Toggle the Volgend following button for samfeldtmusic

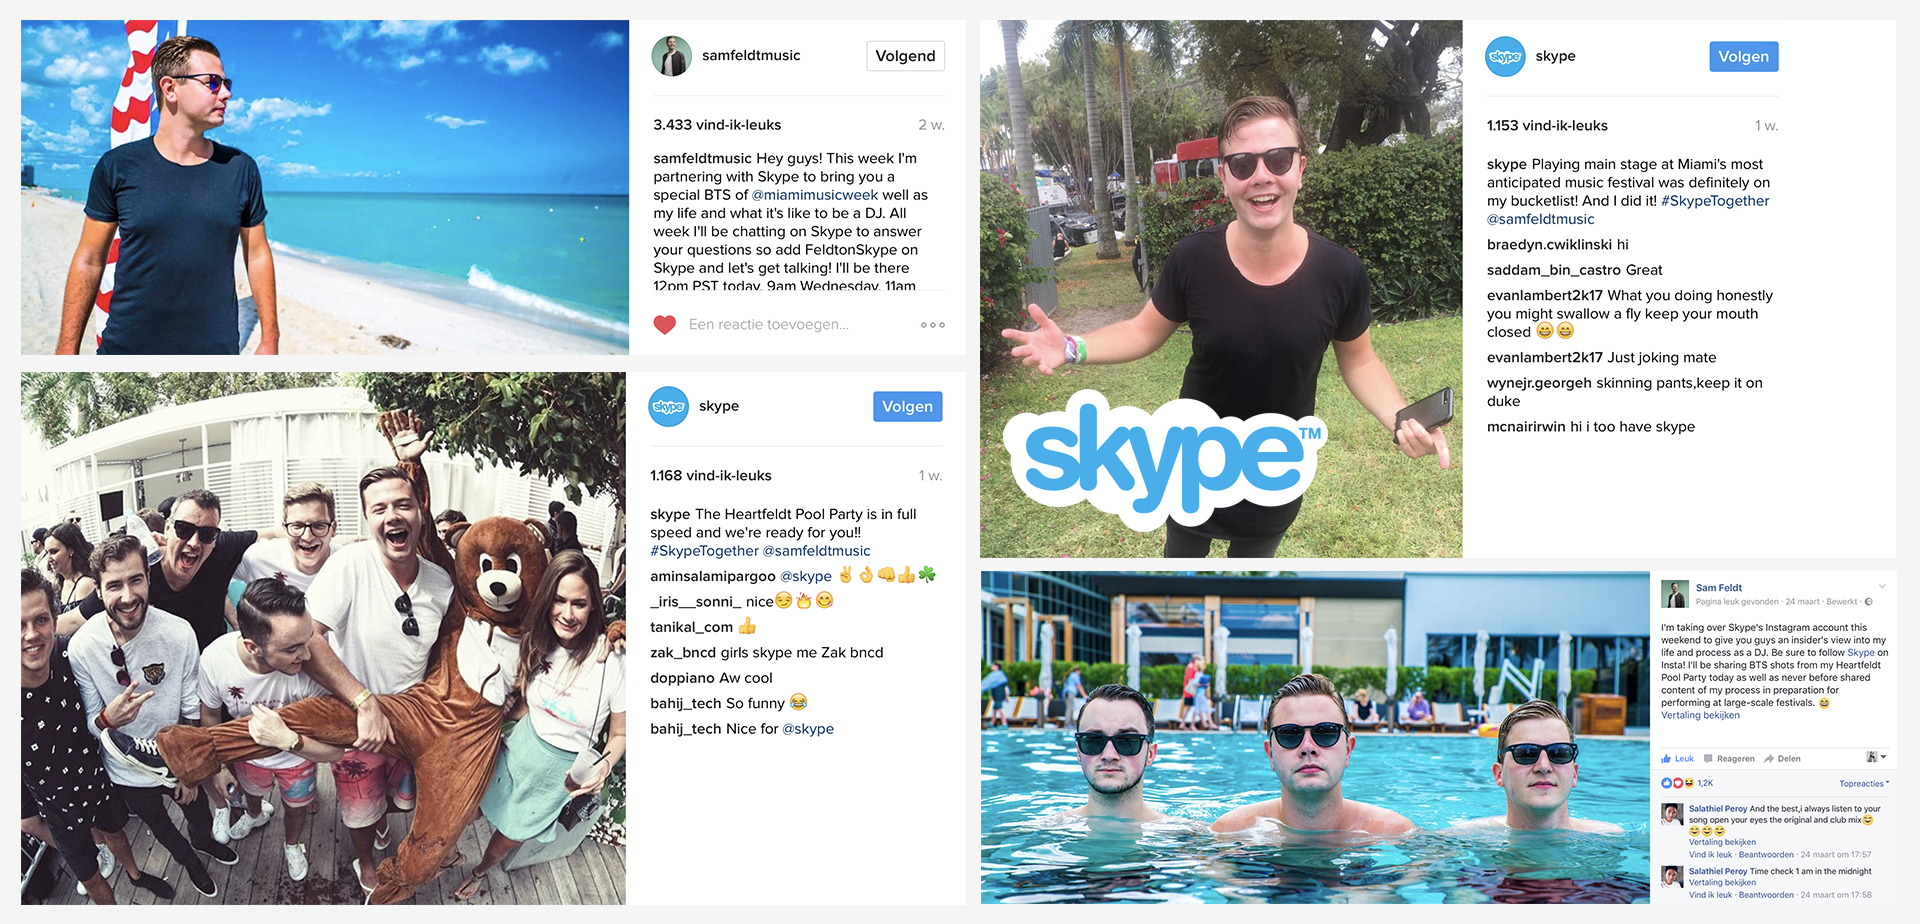click(x=905, y=56)
